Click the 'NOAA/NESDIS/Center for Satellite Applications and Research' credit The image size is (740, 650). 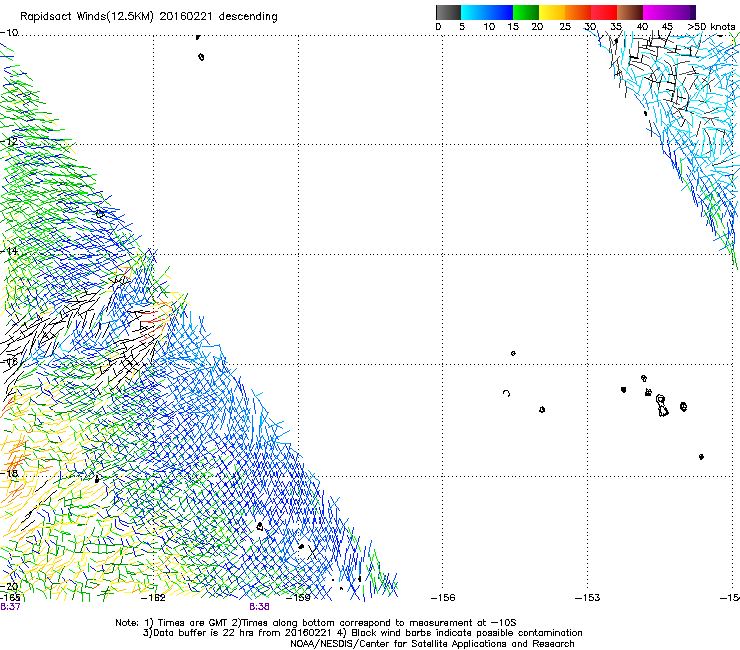[x=432, y=644]
